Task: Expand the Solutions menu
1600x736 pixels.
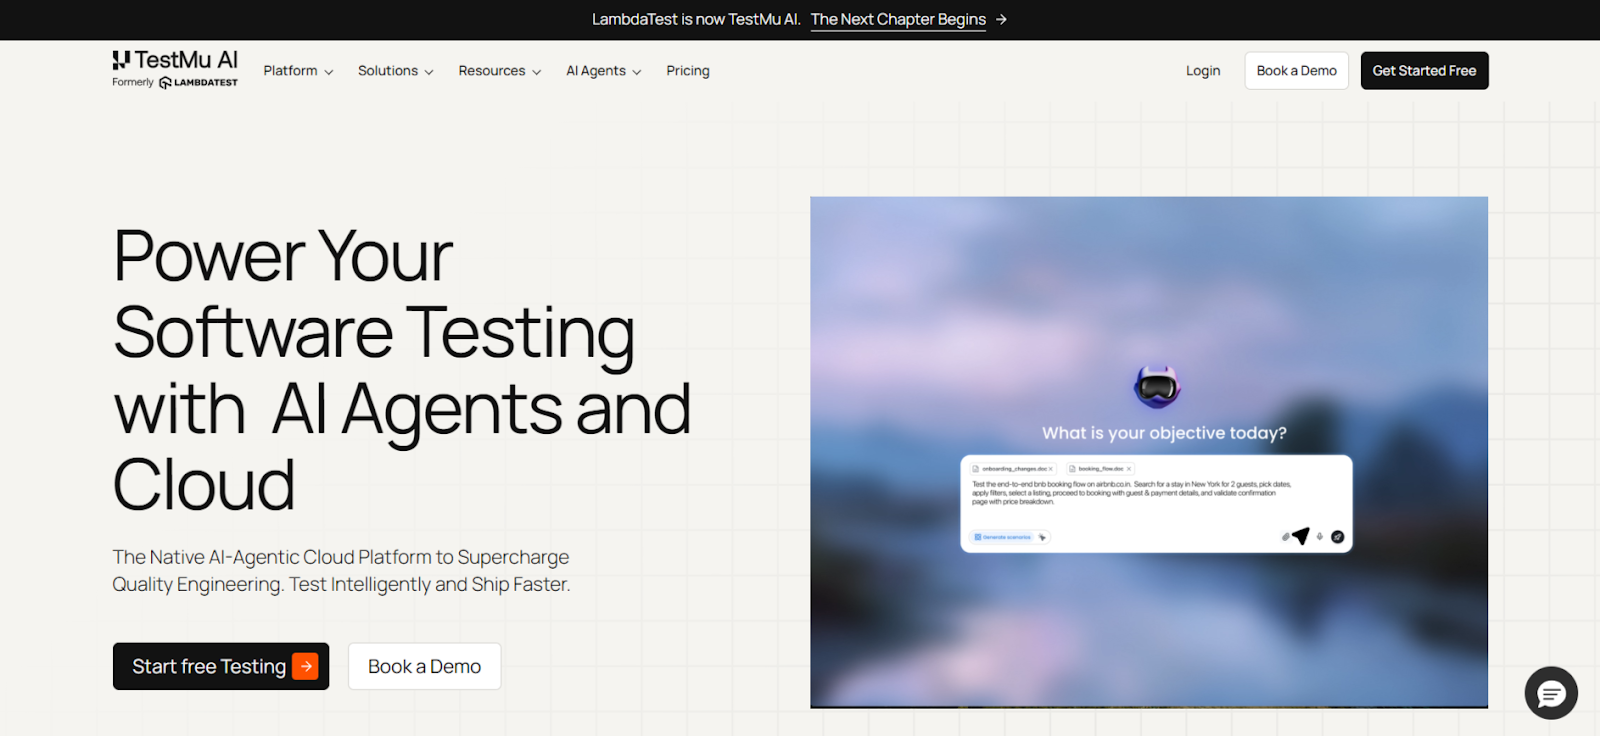Action: pyautogui.click(x=395, y=71)
